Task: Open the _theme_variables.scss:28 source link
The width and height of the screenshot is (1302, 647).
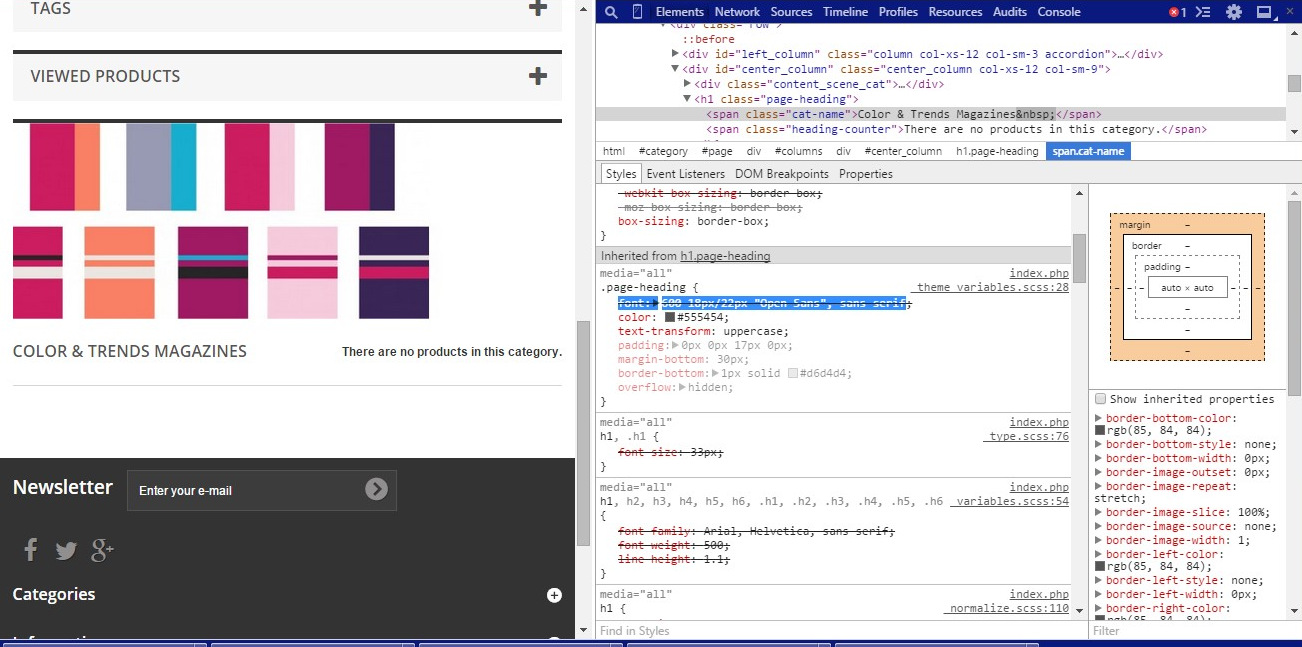Action: [992, 288]
